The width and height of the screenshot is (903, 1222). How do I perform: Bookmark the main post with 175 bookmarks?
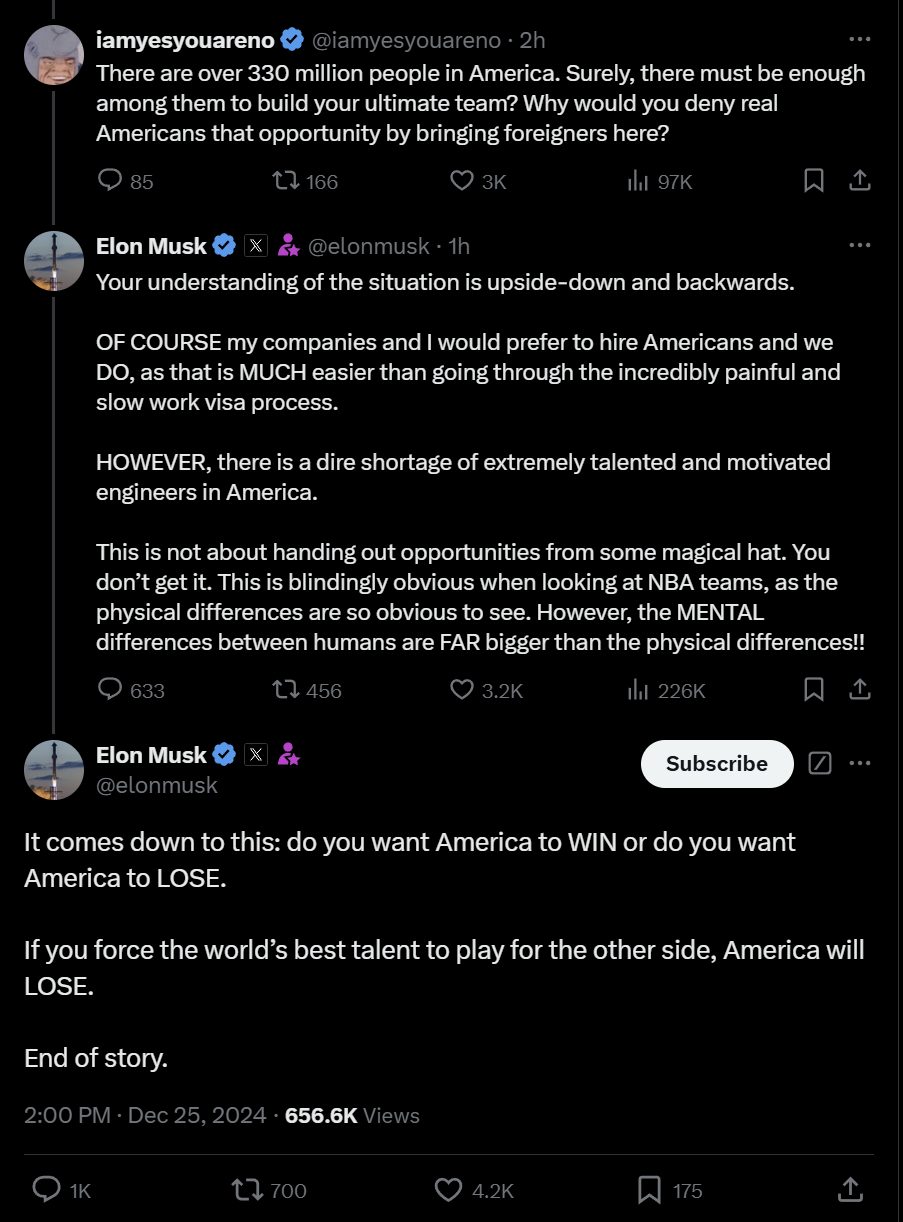[649, 1189]
